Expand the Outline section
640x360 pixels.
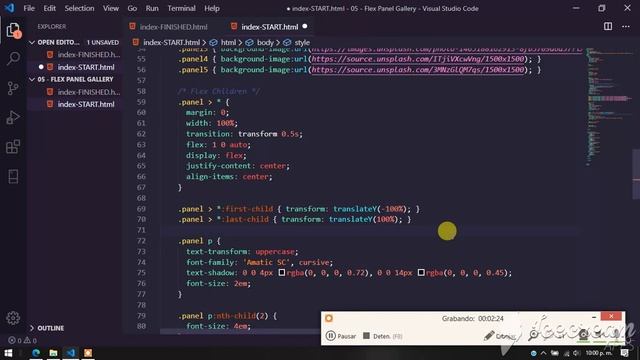32,328
